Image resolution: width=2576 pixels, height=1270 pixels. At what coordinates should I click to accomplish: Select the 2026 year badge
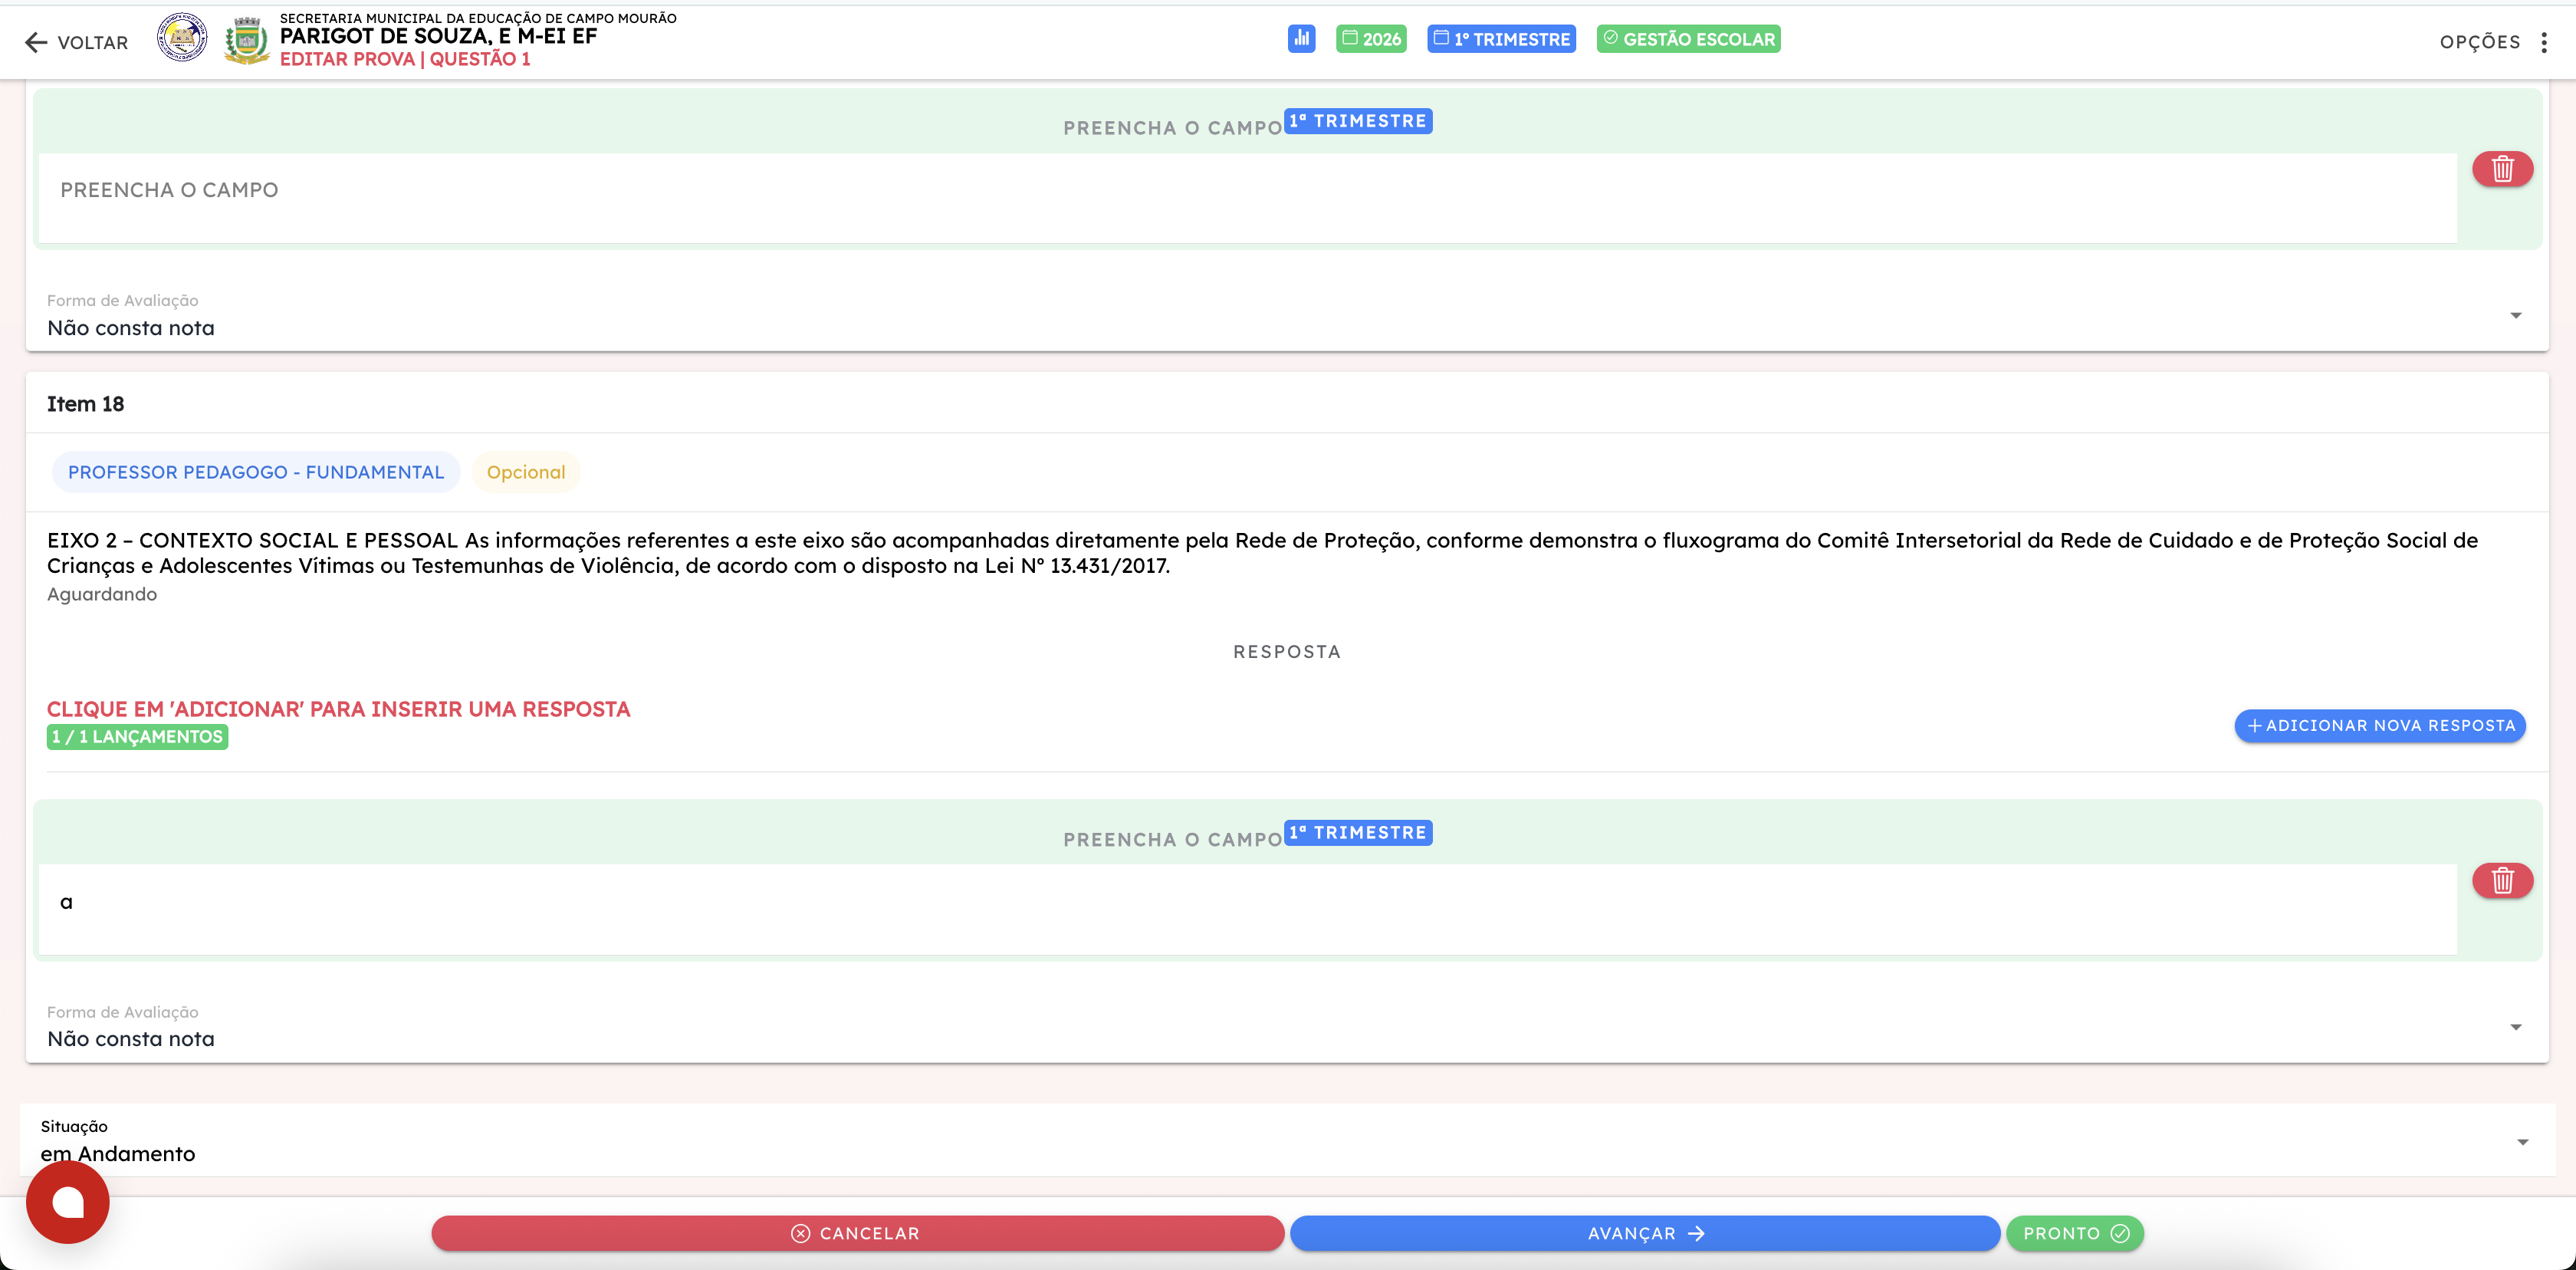click(x=1371, y=39)
